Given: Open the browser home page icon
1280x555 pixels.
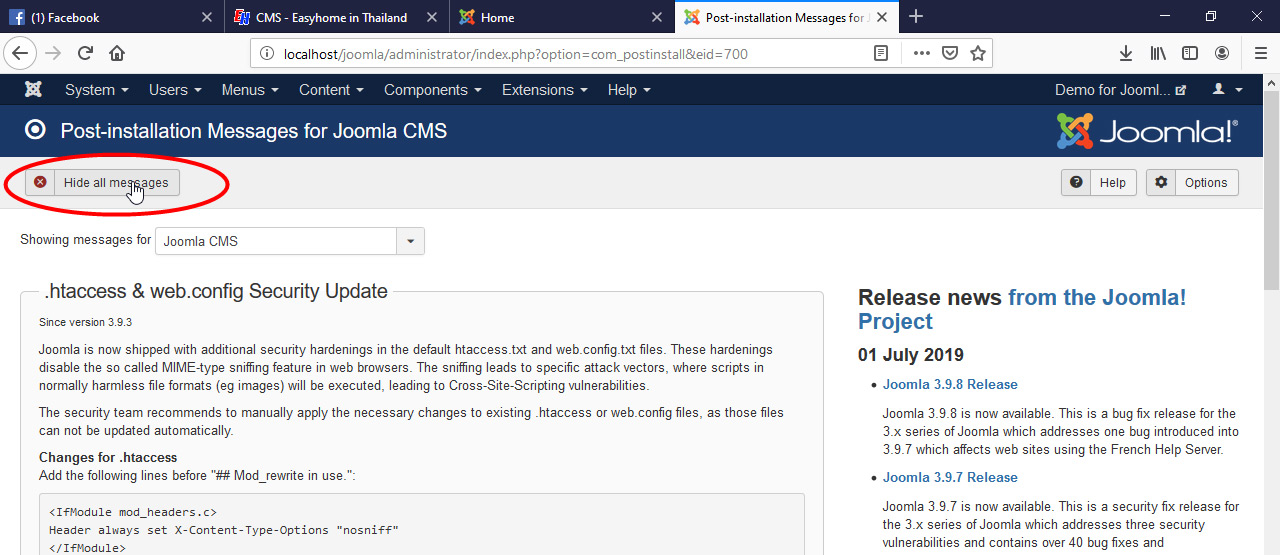Looking at the screenshot, I should [117, 53].
